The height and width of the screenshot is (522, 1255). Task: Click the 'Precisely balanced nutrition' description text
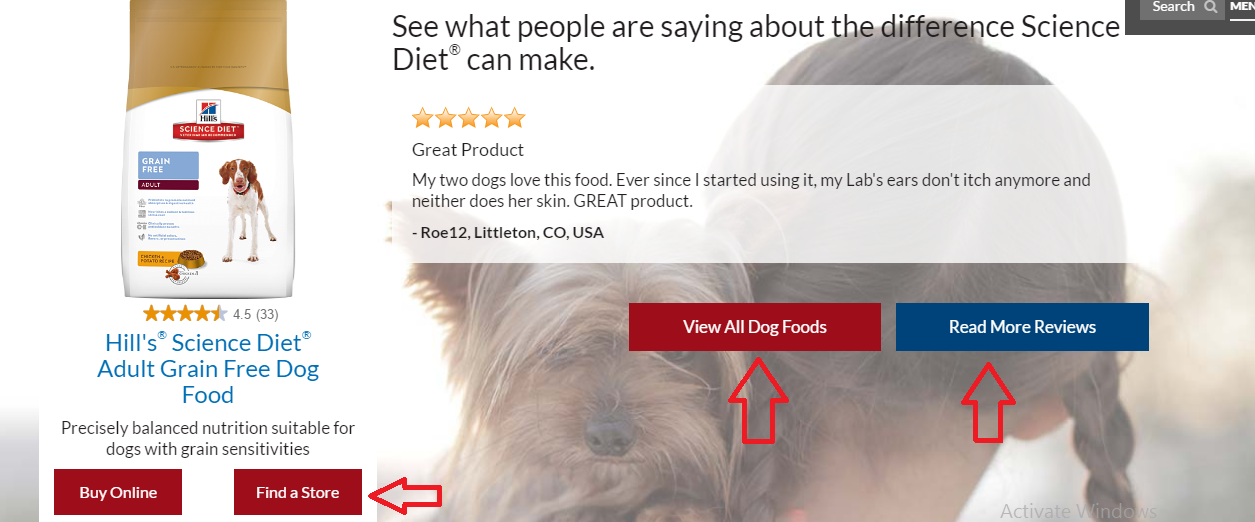coord(208,438)
